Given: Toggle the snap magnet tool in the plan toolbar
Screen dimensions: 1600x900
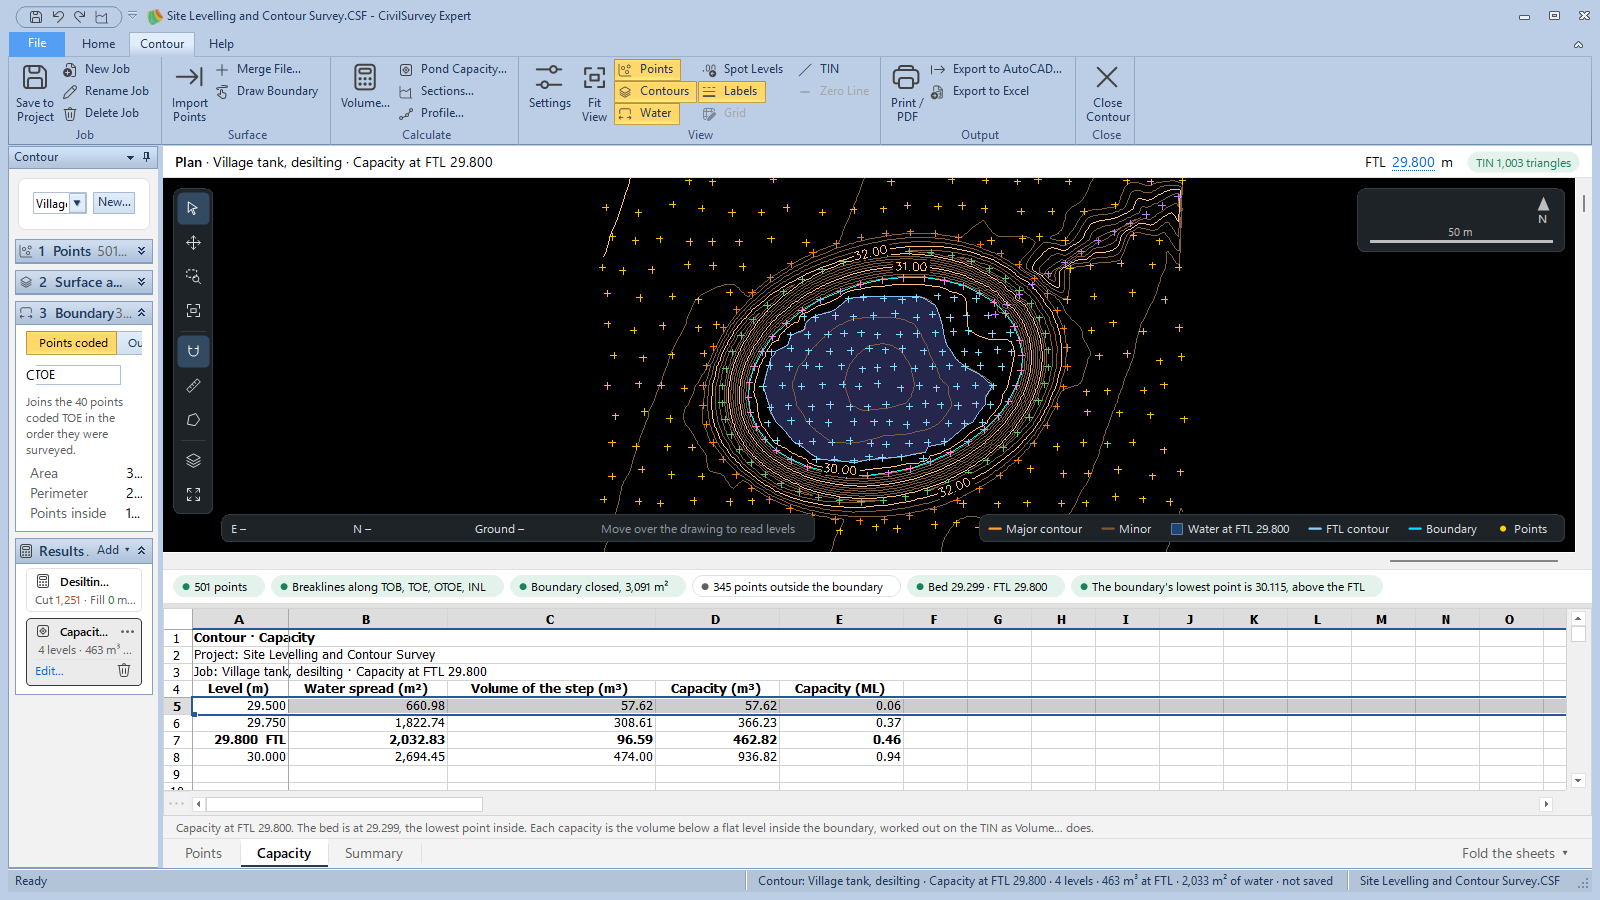Looking at the screenshot, I should click(x=193, y=351).
